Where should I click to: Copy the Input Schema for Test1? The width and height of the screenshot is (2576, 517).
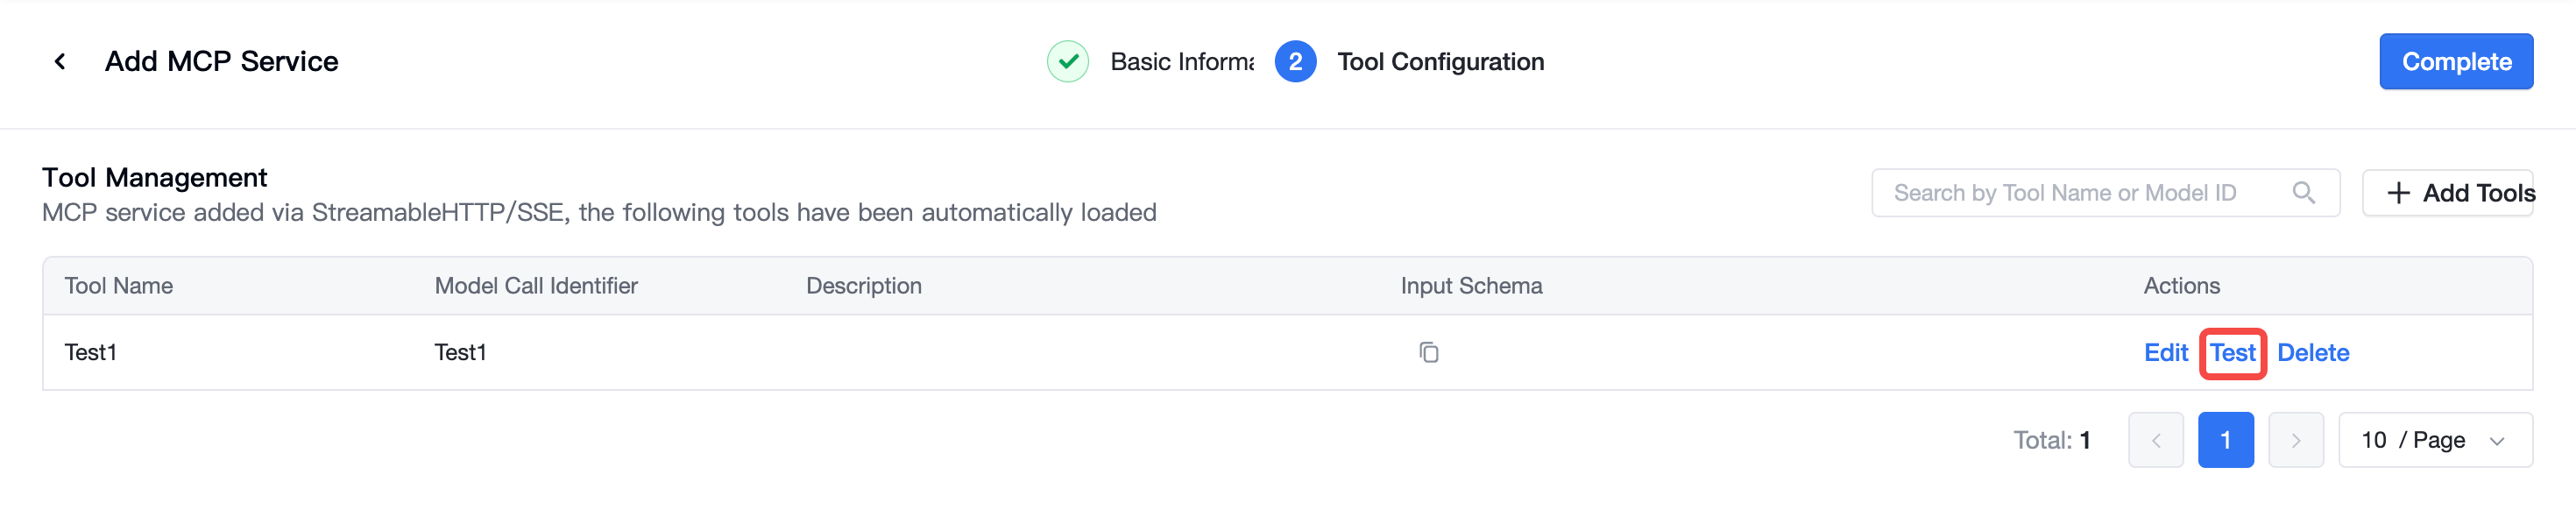click(x=1428, y=352)
